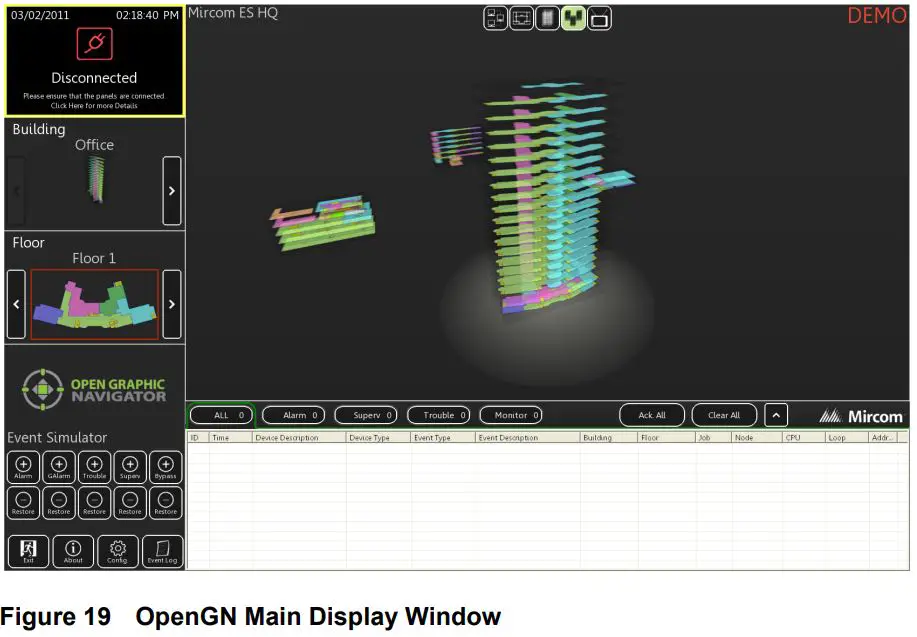Click Restore below the Trouble button

(95, 503)
